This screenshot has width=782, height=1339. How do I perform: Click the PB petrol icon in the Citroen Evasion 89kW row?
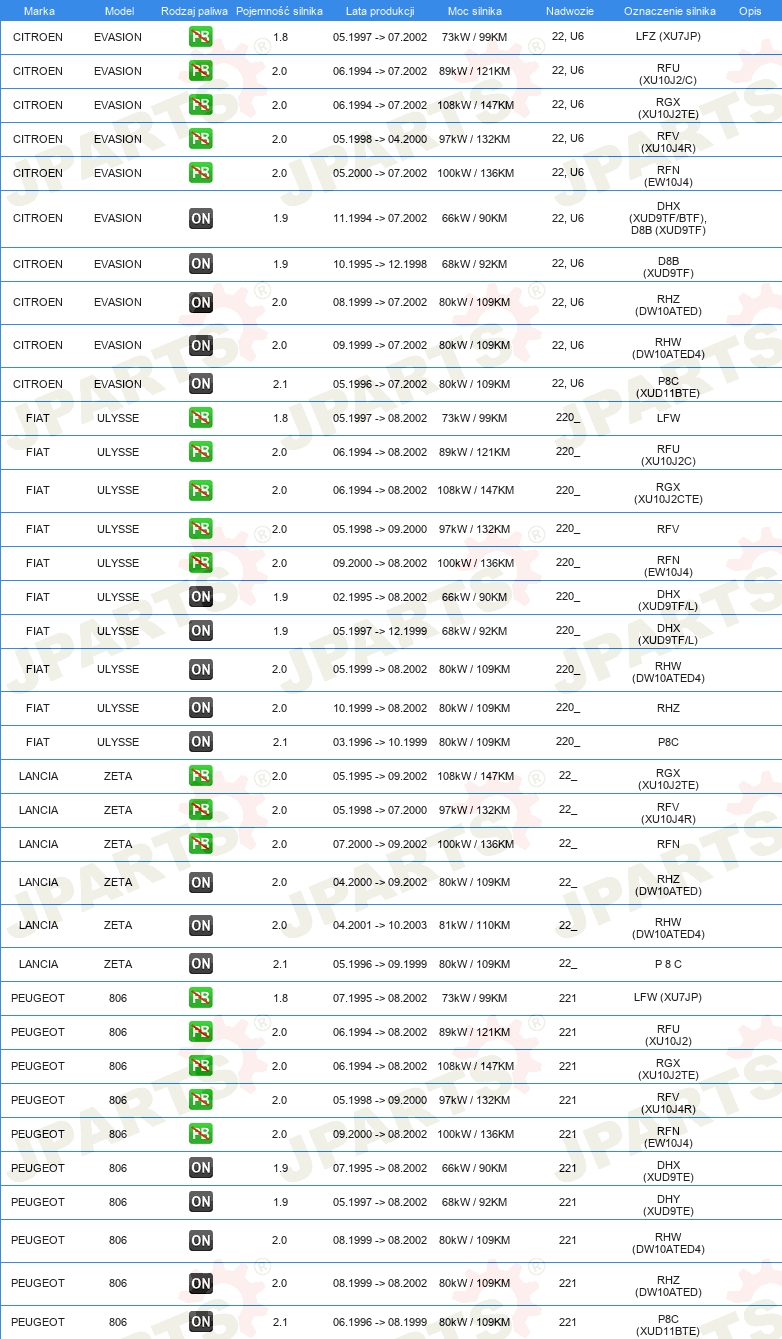[201, 71]
